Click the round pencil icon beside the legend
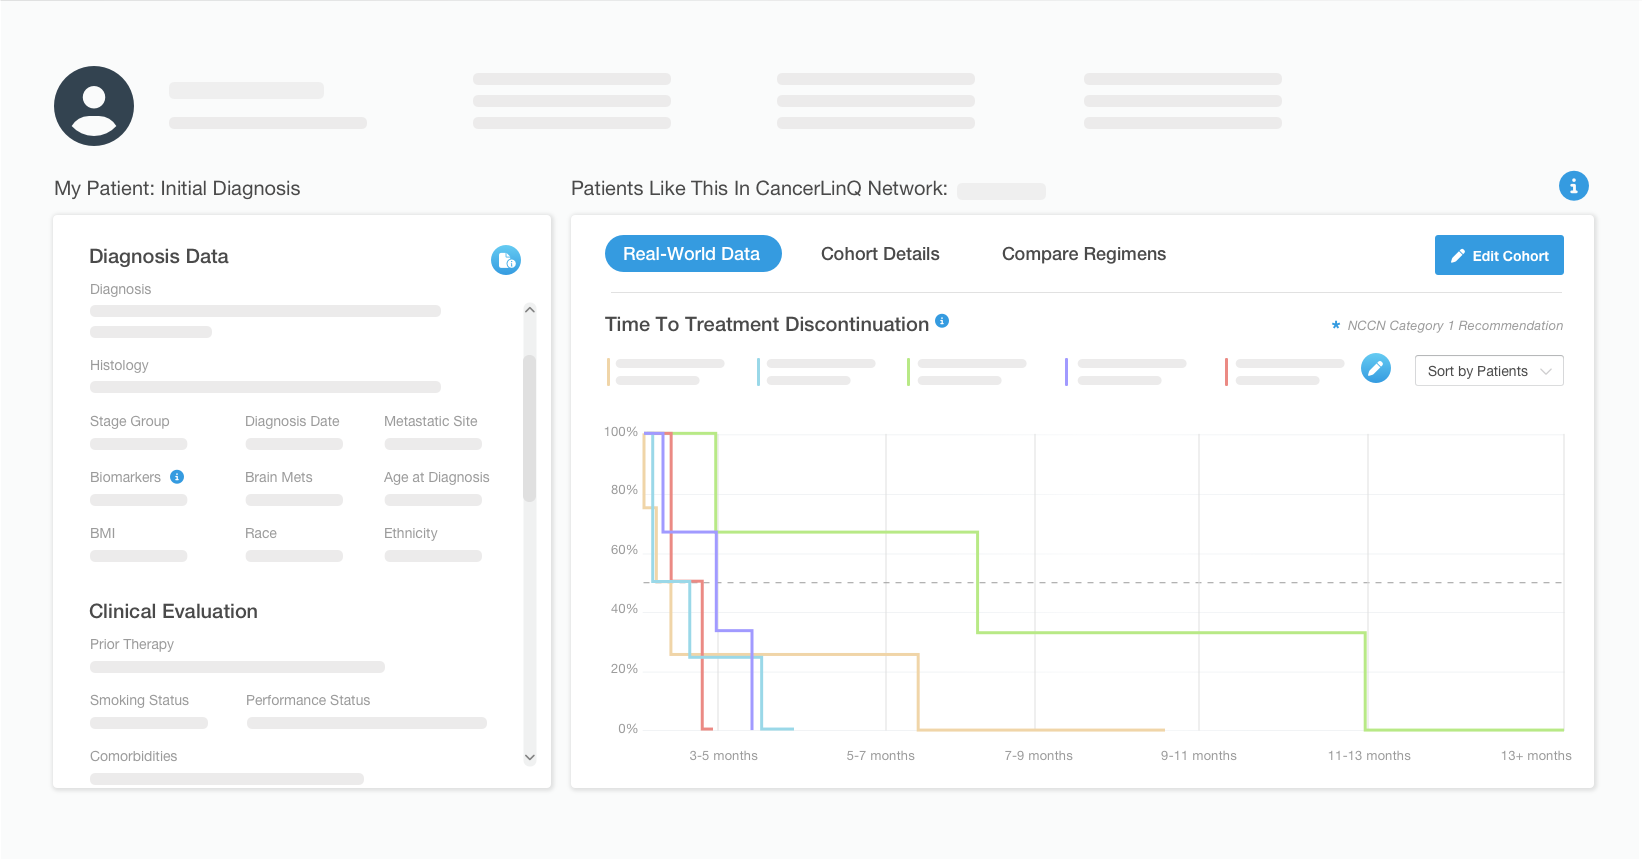This screenshot has height=859, width=1642. click(1376, 369)
